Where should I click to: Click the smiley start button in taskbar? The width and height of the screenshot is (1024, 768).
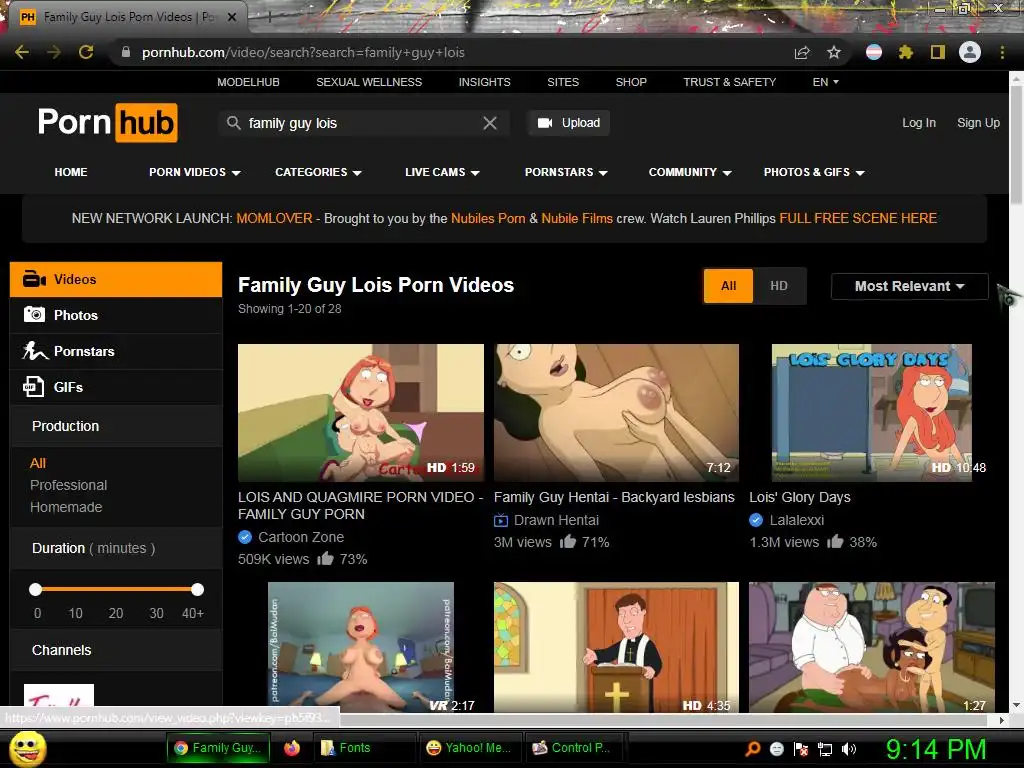pos(28,748)
